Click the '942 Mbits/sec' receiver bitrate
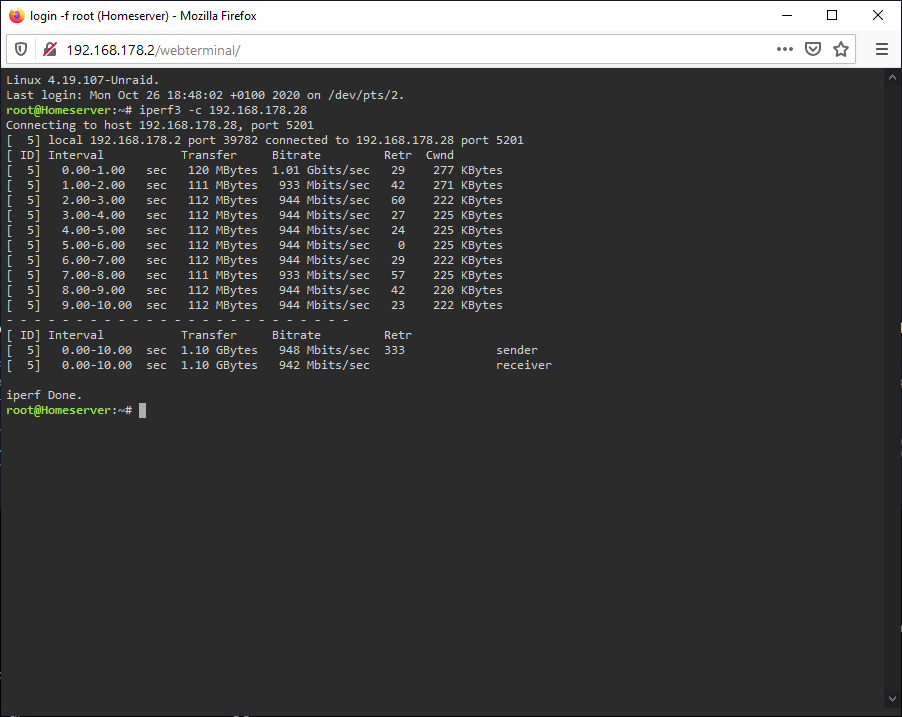Image resolution: width=902 pixels, height=717 pixels. (x=324, y=365)
